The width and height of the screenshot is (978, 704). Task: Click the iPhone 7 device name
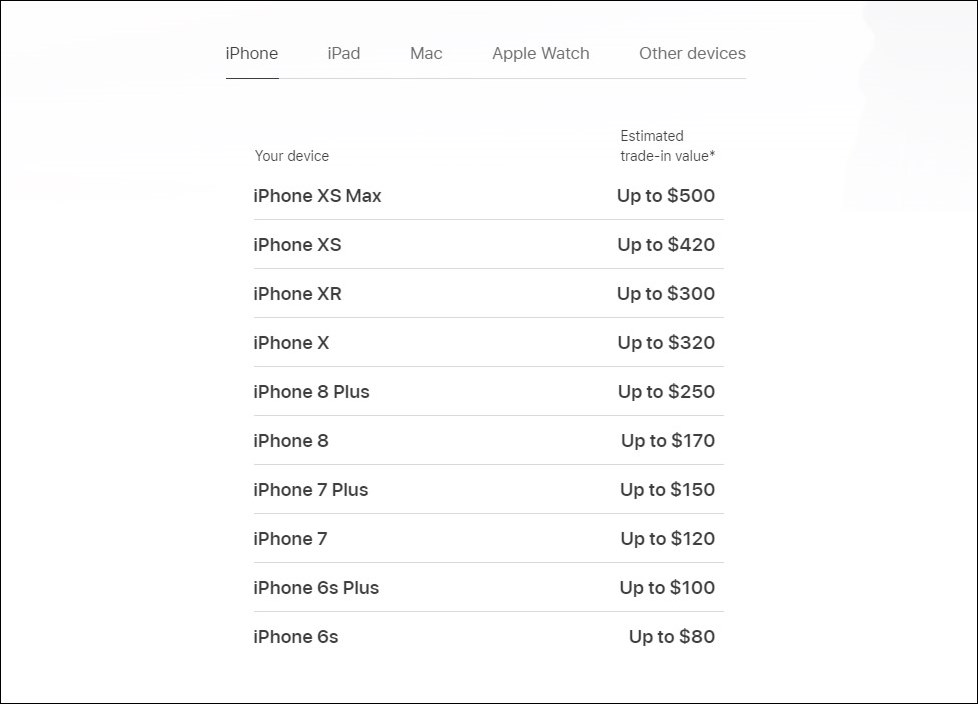coord(290,539)
